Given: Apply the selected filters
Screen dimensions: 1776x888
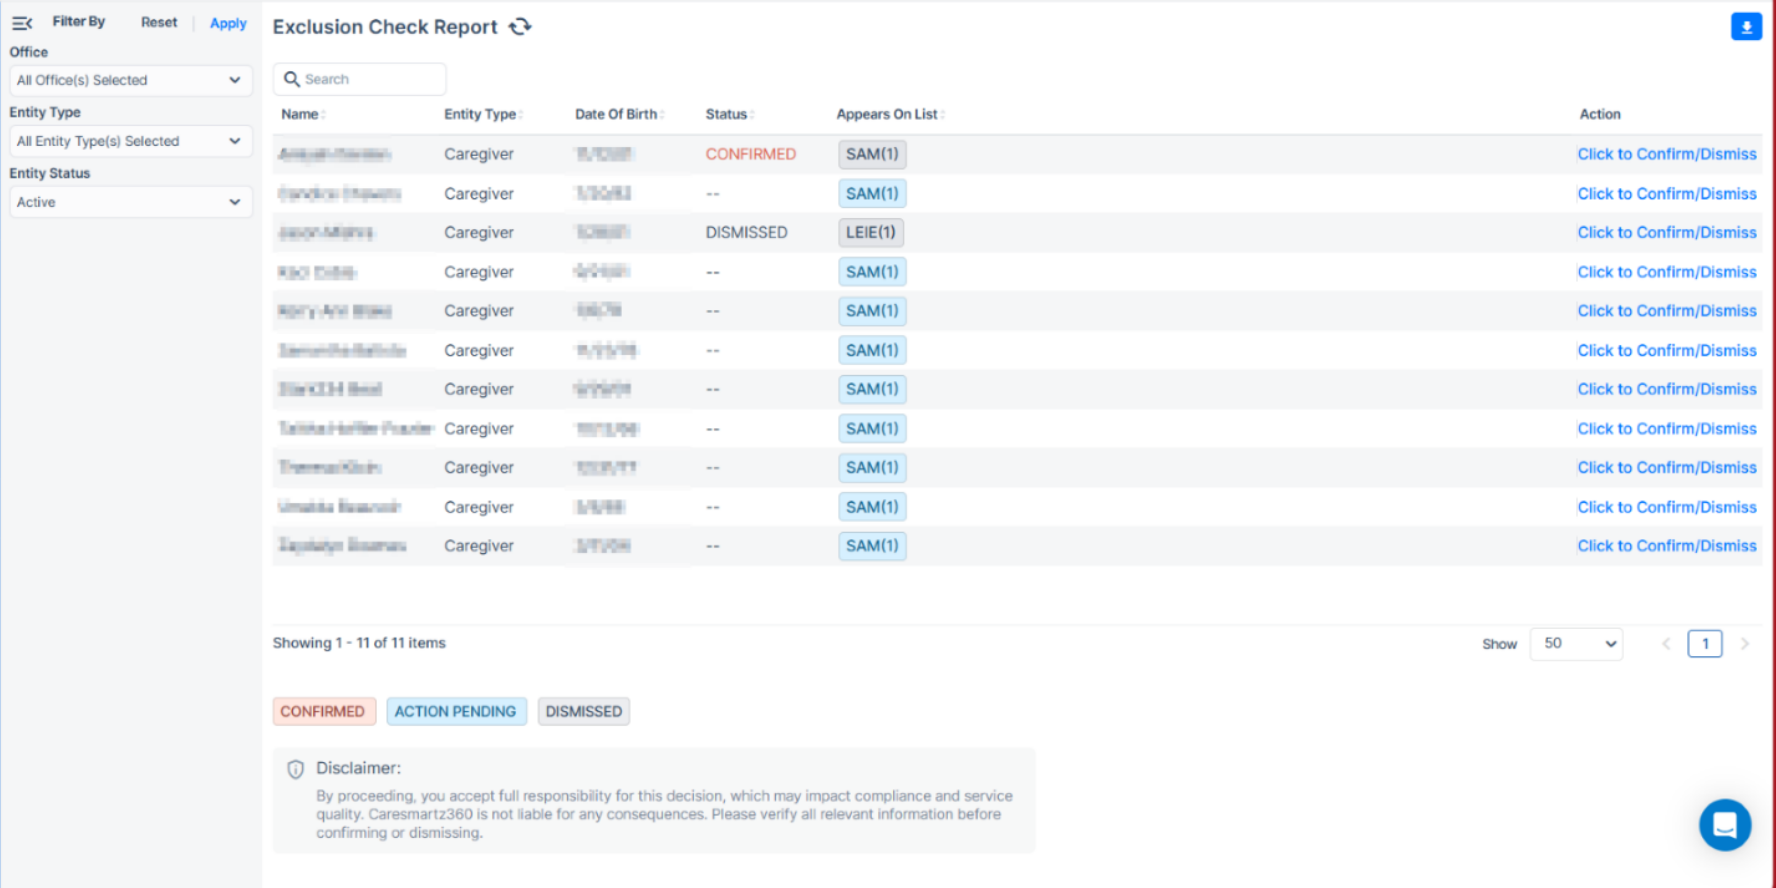Looking at the screenshot, I should pos(228,23).
